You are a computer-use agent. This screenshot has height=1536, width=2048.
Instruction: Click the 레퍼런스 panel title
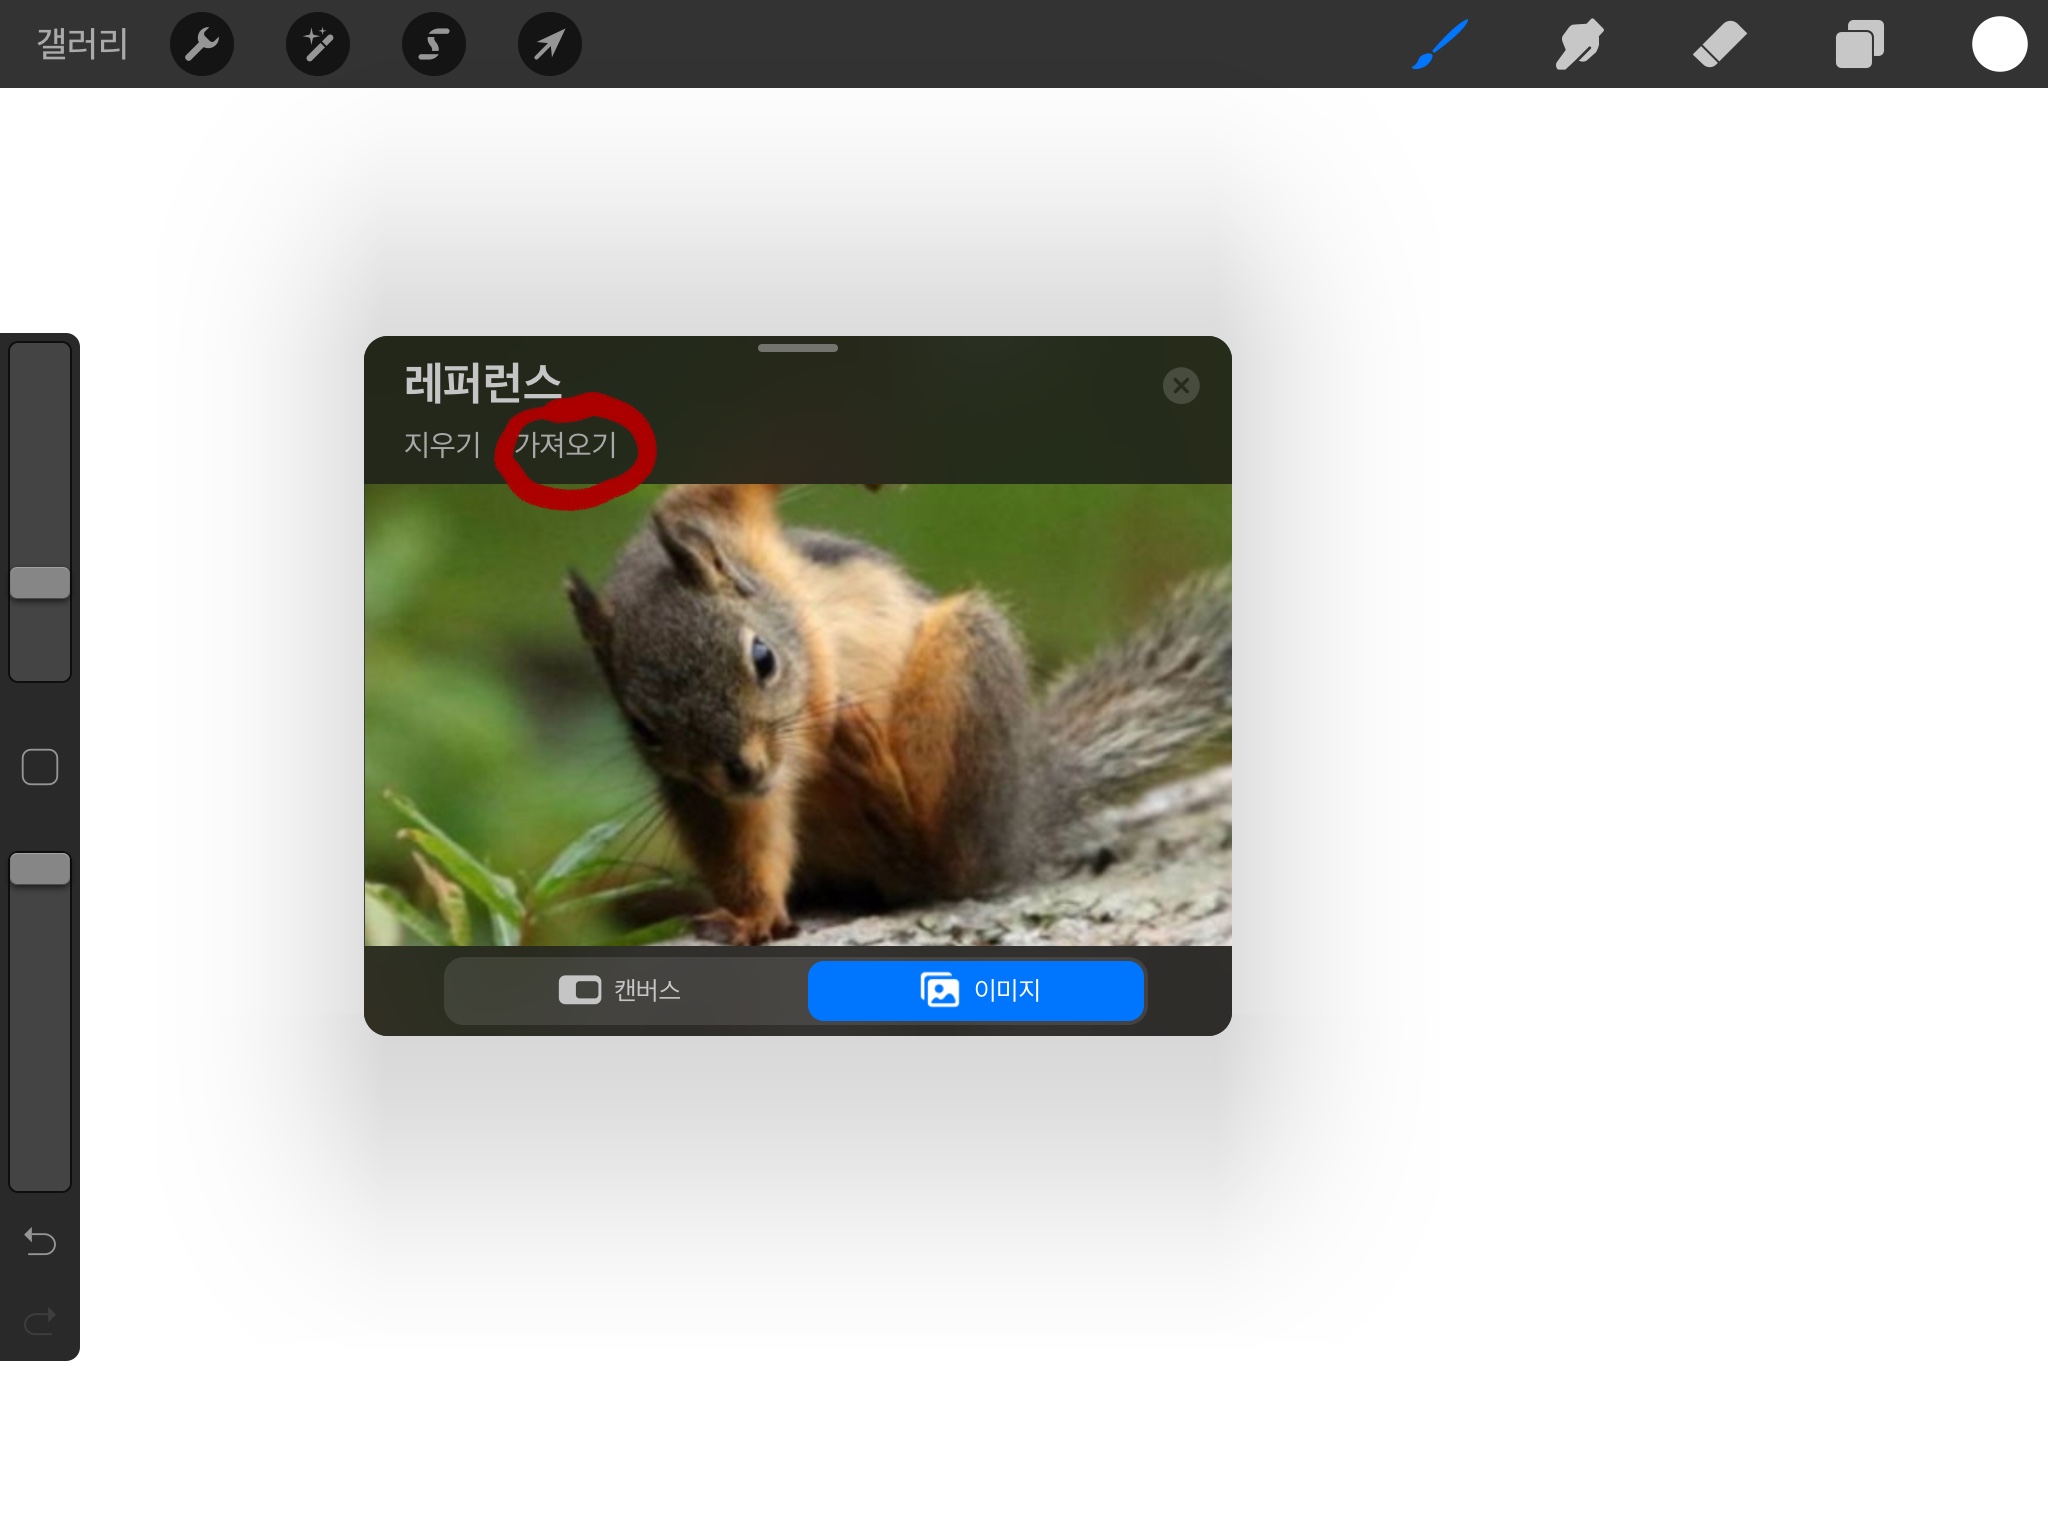pyautogui.click(x=483, y=384)
